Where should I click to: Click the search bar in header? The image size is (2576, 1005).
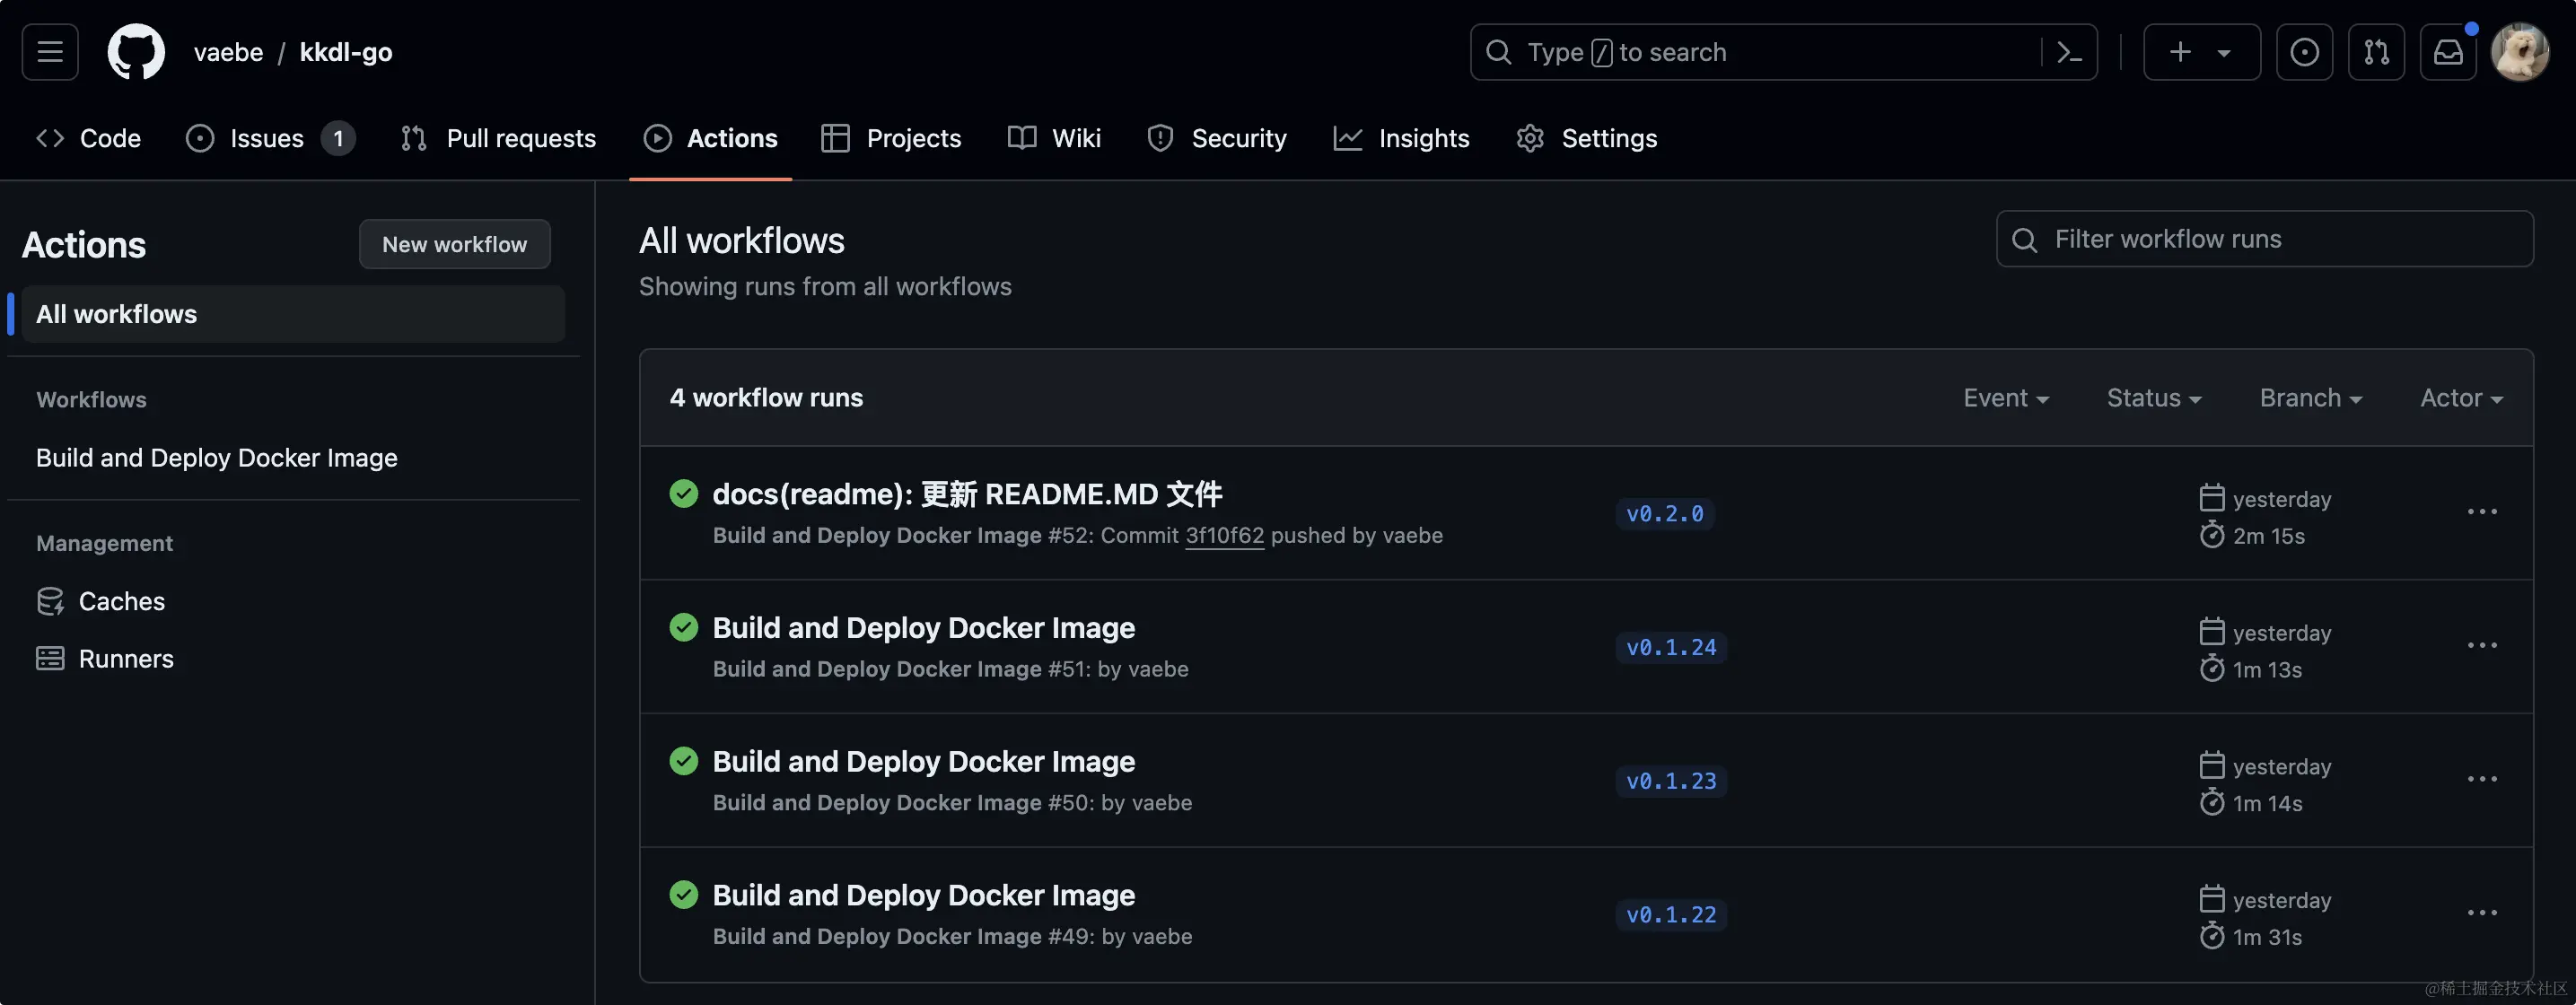tap(1783, 52)
